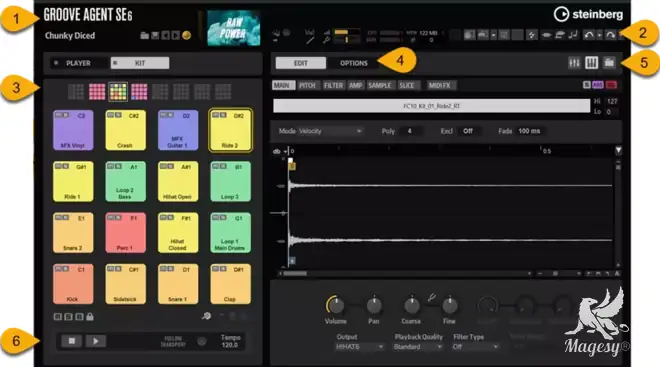Show the mixer view icon
This screenshot has height=367, width=660.
[x=574, y=63]
